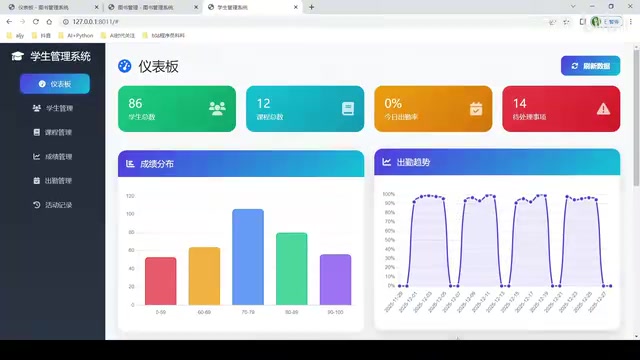Click the address bar showing 127.0.0.1:8011
The height and width of the screenshot is (360, 640).
pos(302,22)
